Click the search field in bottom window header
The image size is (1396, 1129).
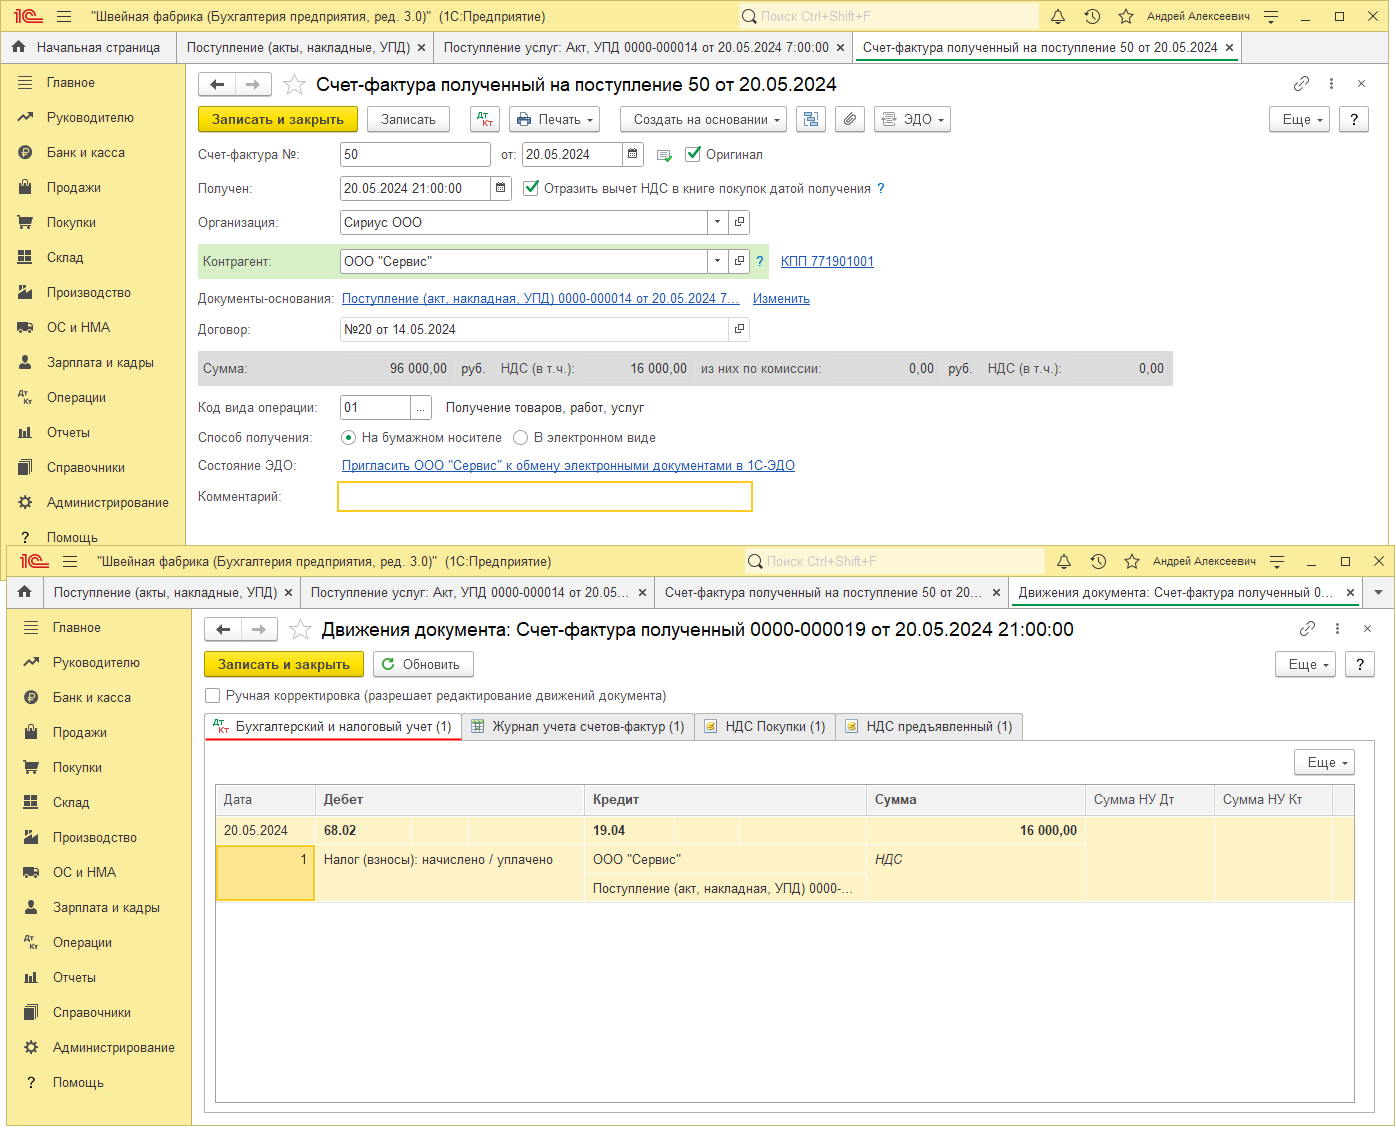895,561
